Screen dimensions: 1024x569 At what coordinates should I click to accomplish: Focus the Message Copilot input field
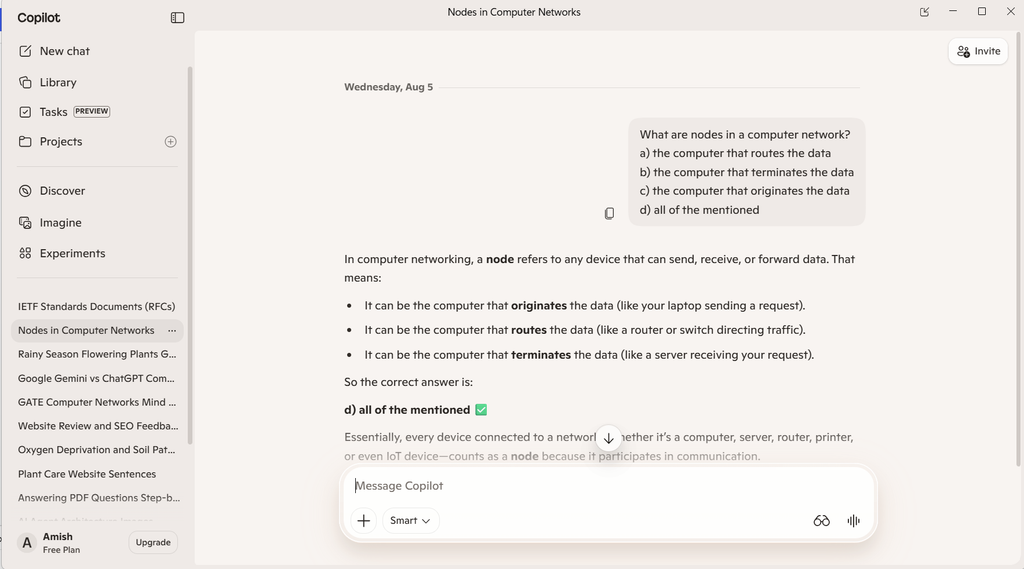(608, 485)
